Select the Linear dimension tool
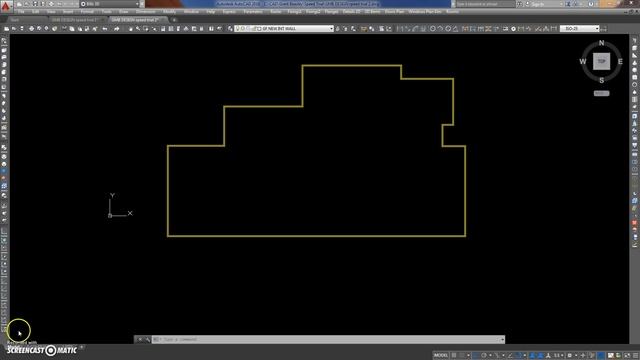 (x=400, y=29)
